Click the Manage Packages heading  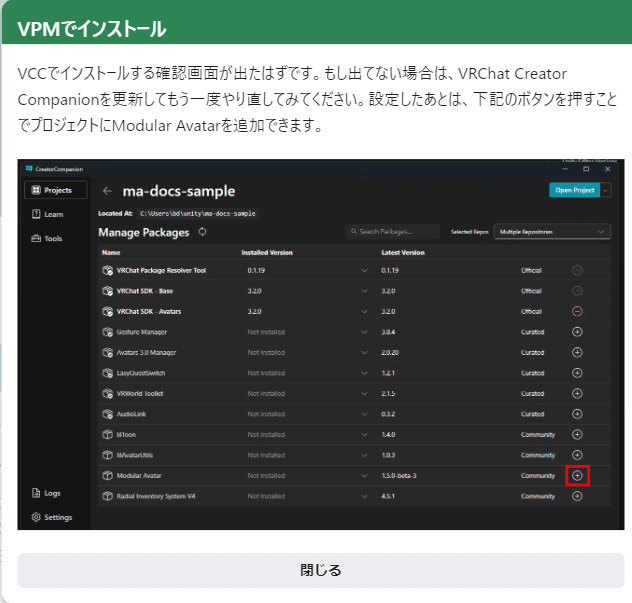tap(143, 232)
